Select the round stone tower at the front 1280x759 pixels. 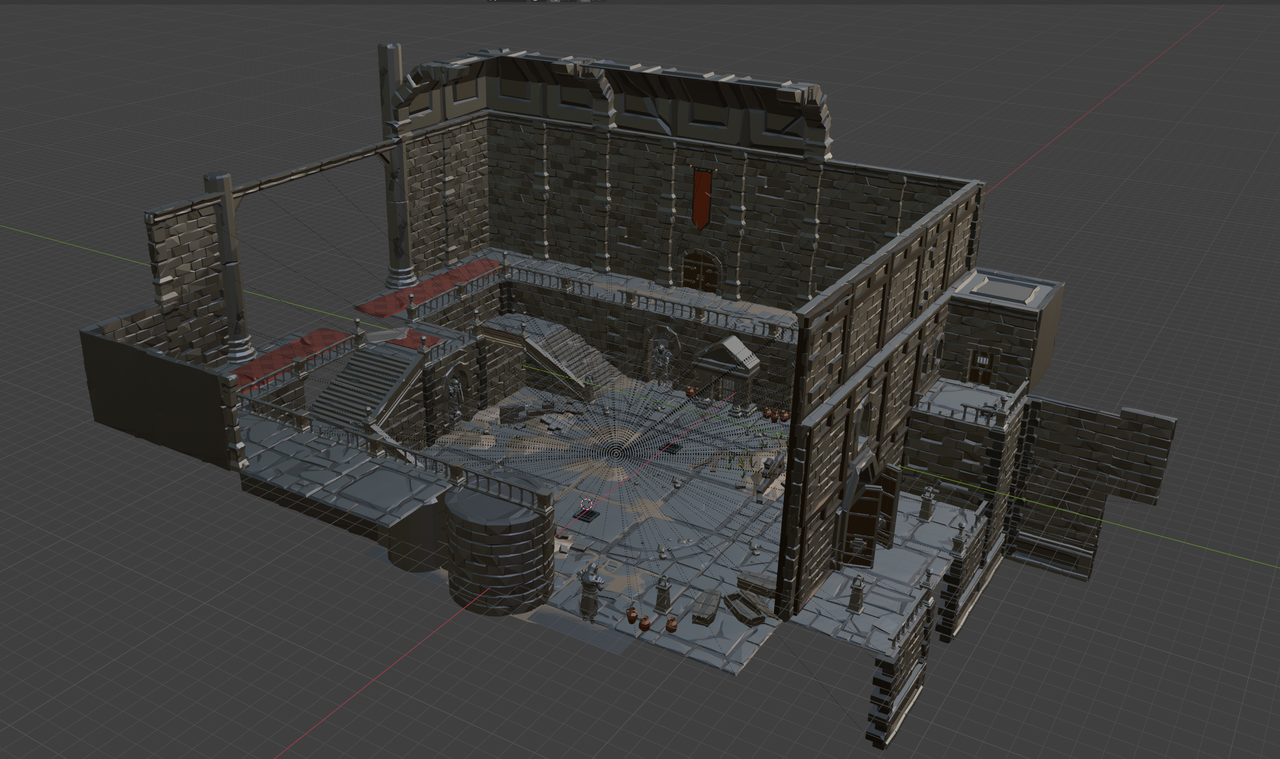pyautogui.click(x=500, y=546)
